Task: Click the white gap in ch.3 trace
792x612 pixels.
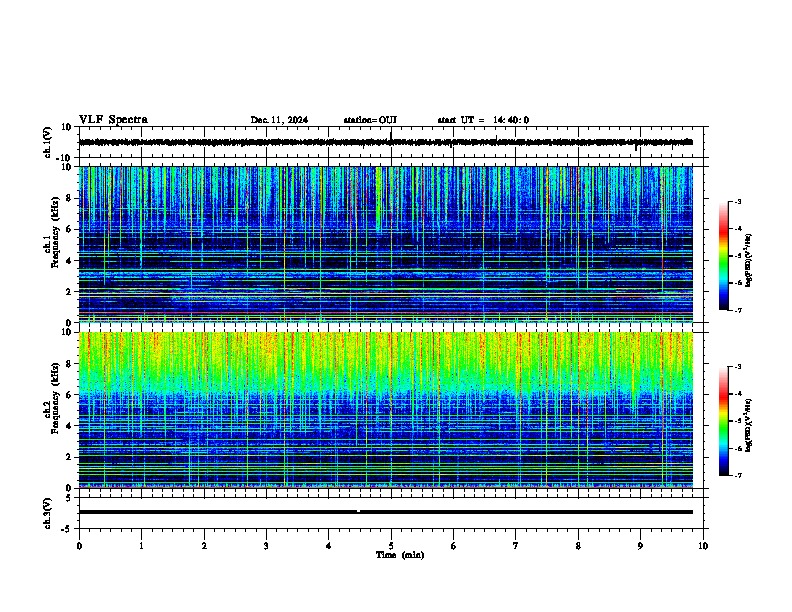Action: point(359,511)
